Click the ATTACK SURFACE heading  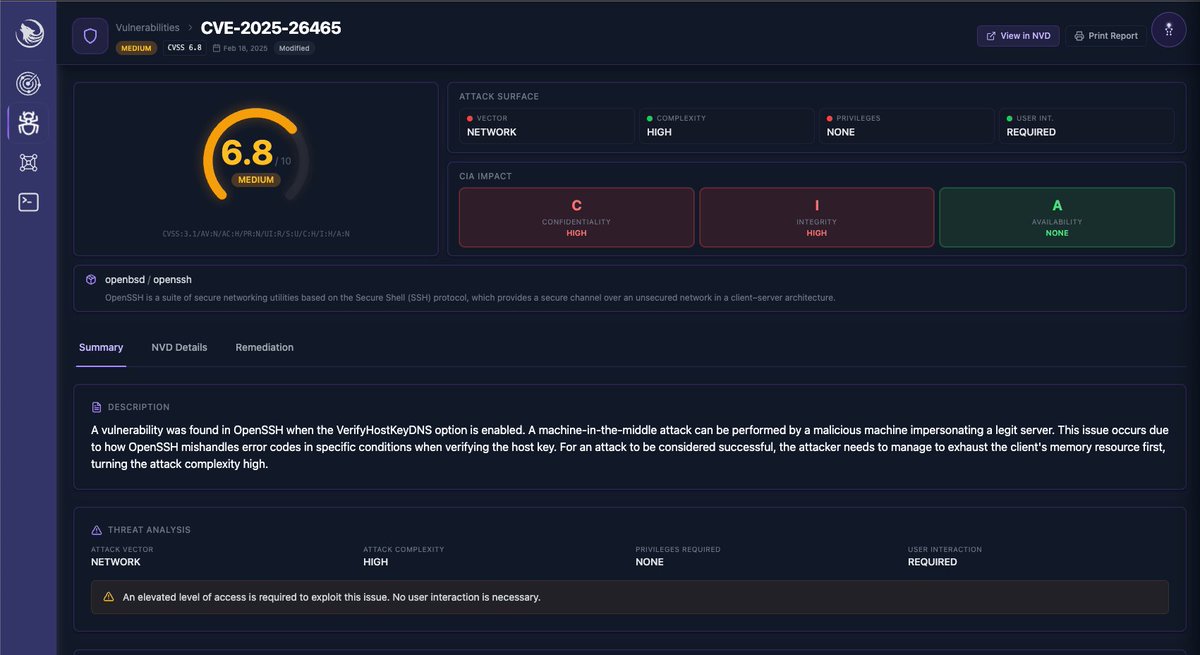tap(499, 97)
